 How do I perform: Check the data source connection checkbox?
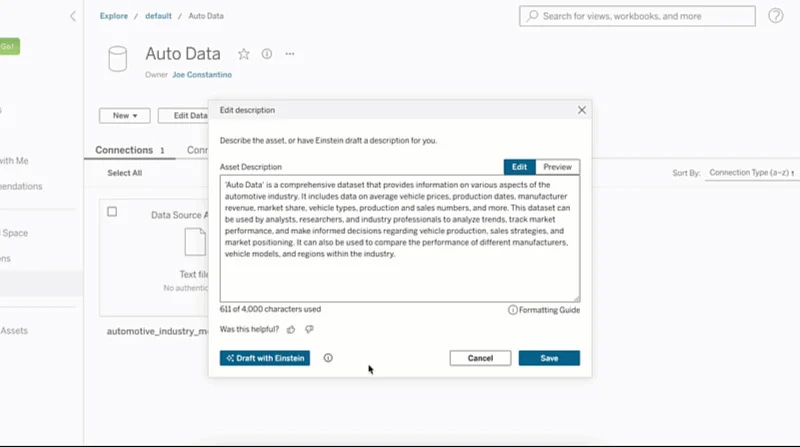tap(112, 212)
